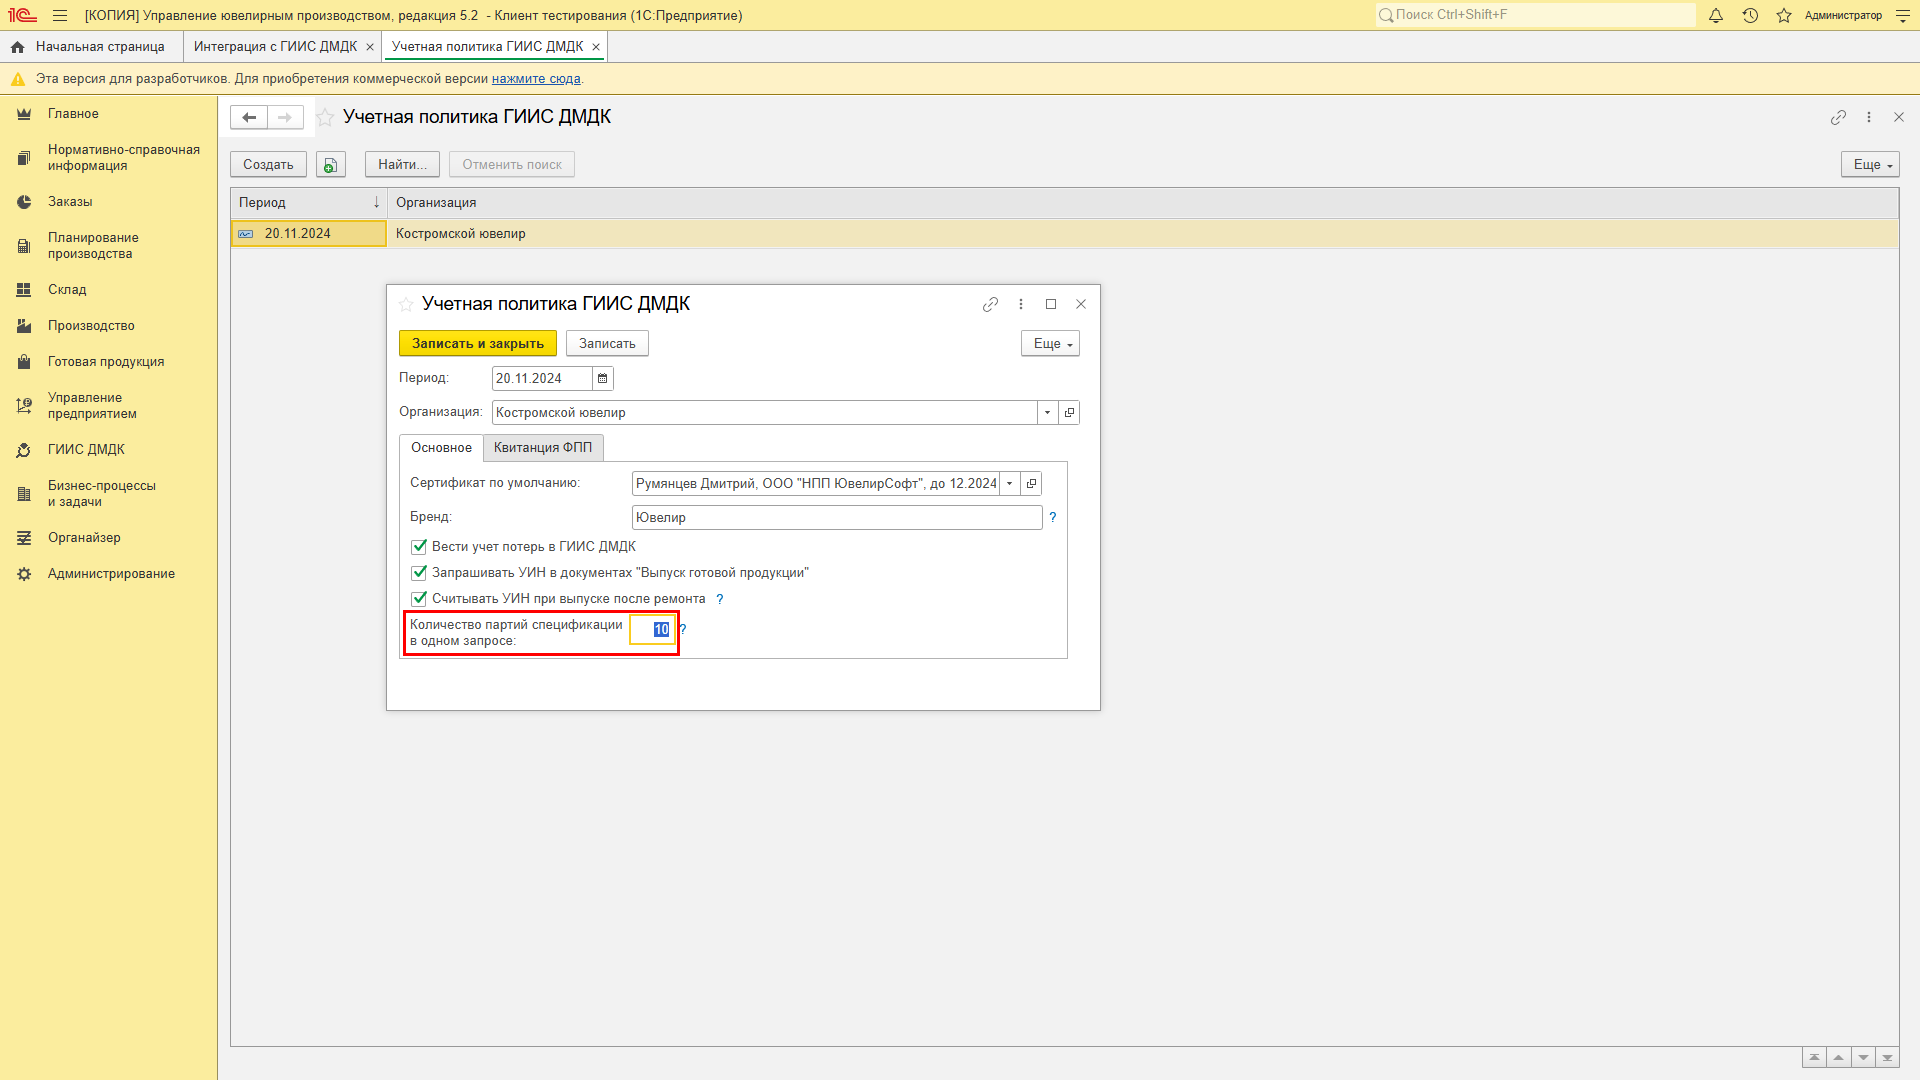Select the 20.11.2024 row in list

[308, 234]
